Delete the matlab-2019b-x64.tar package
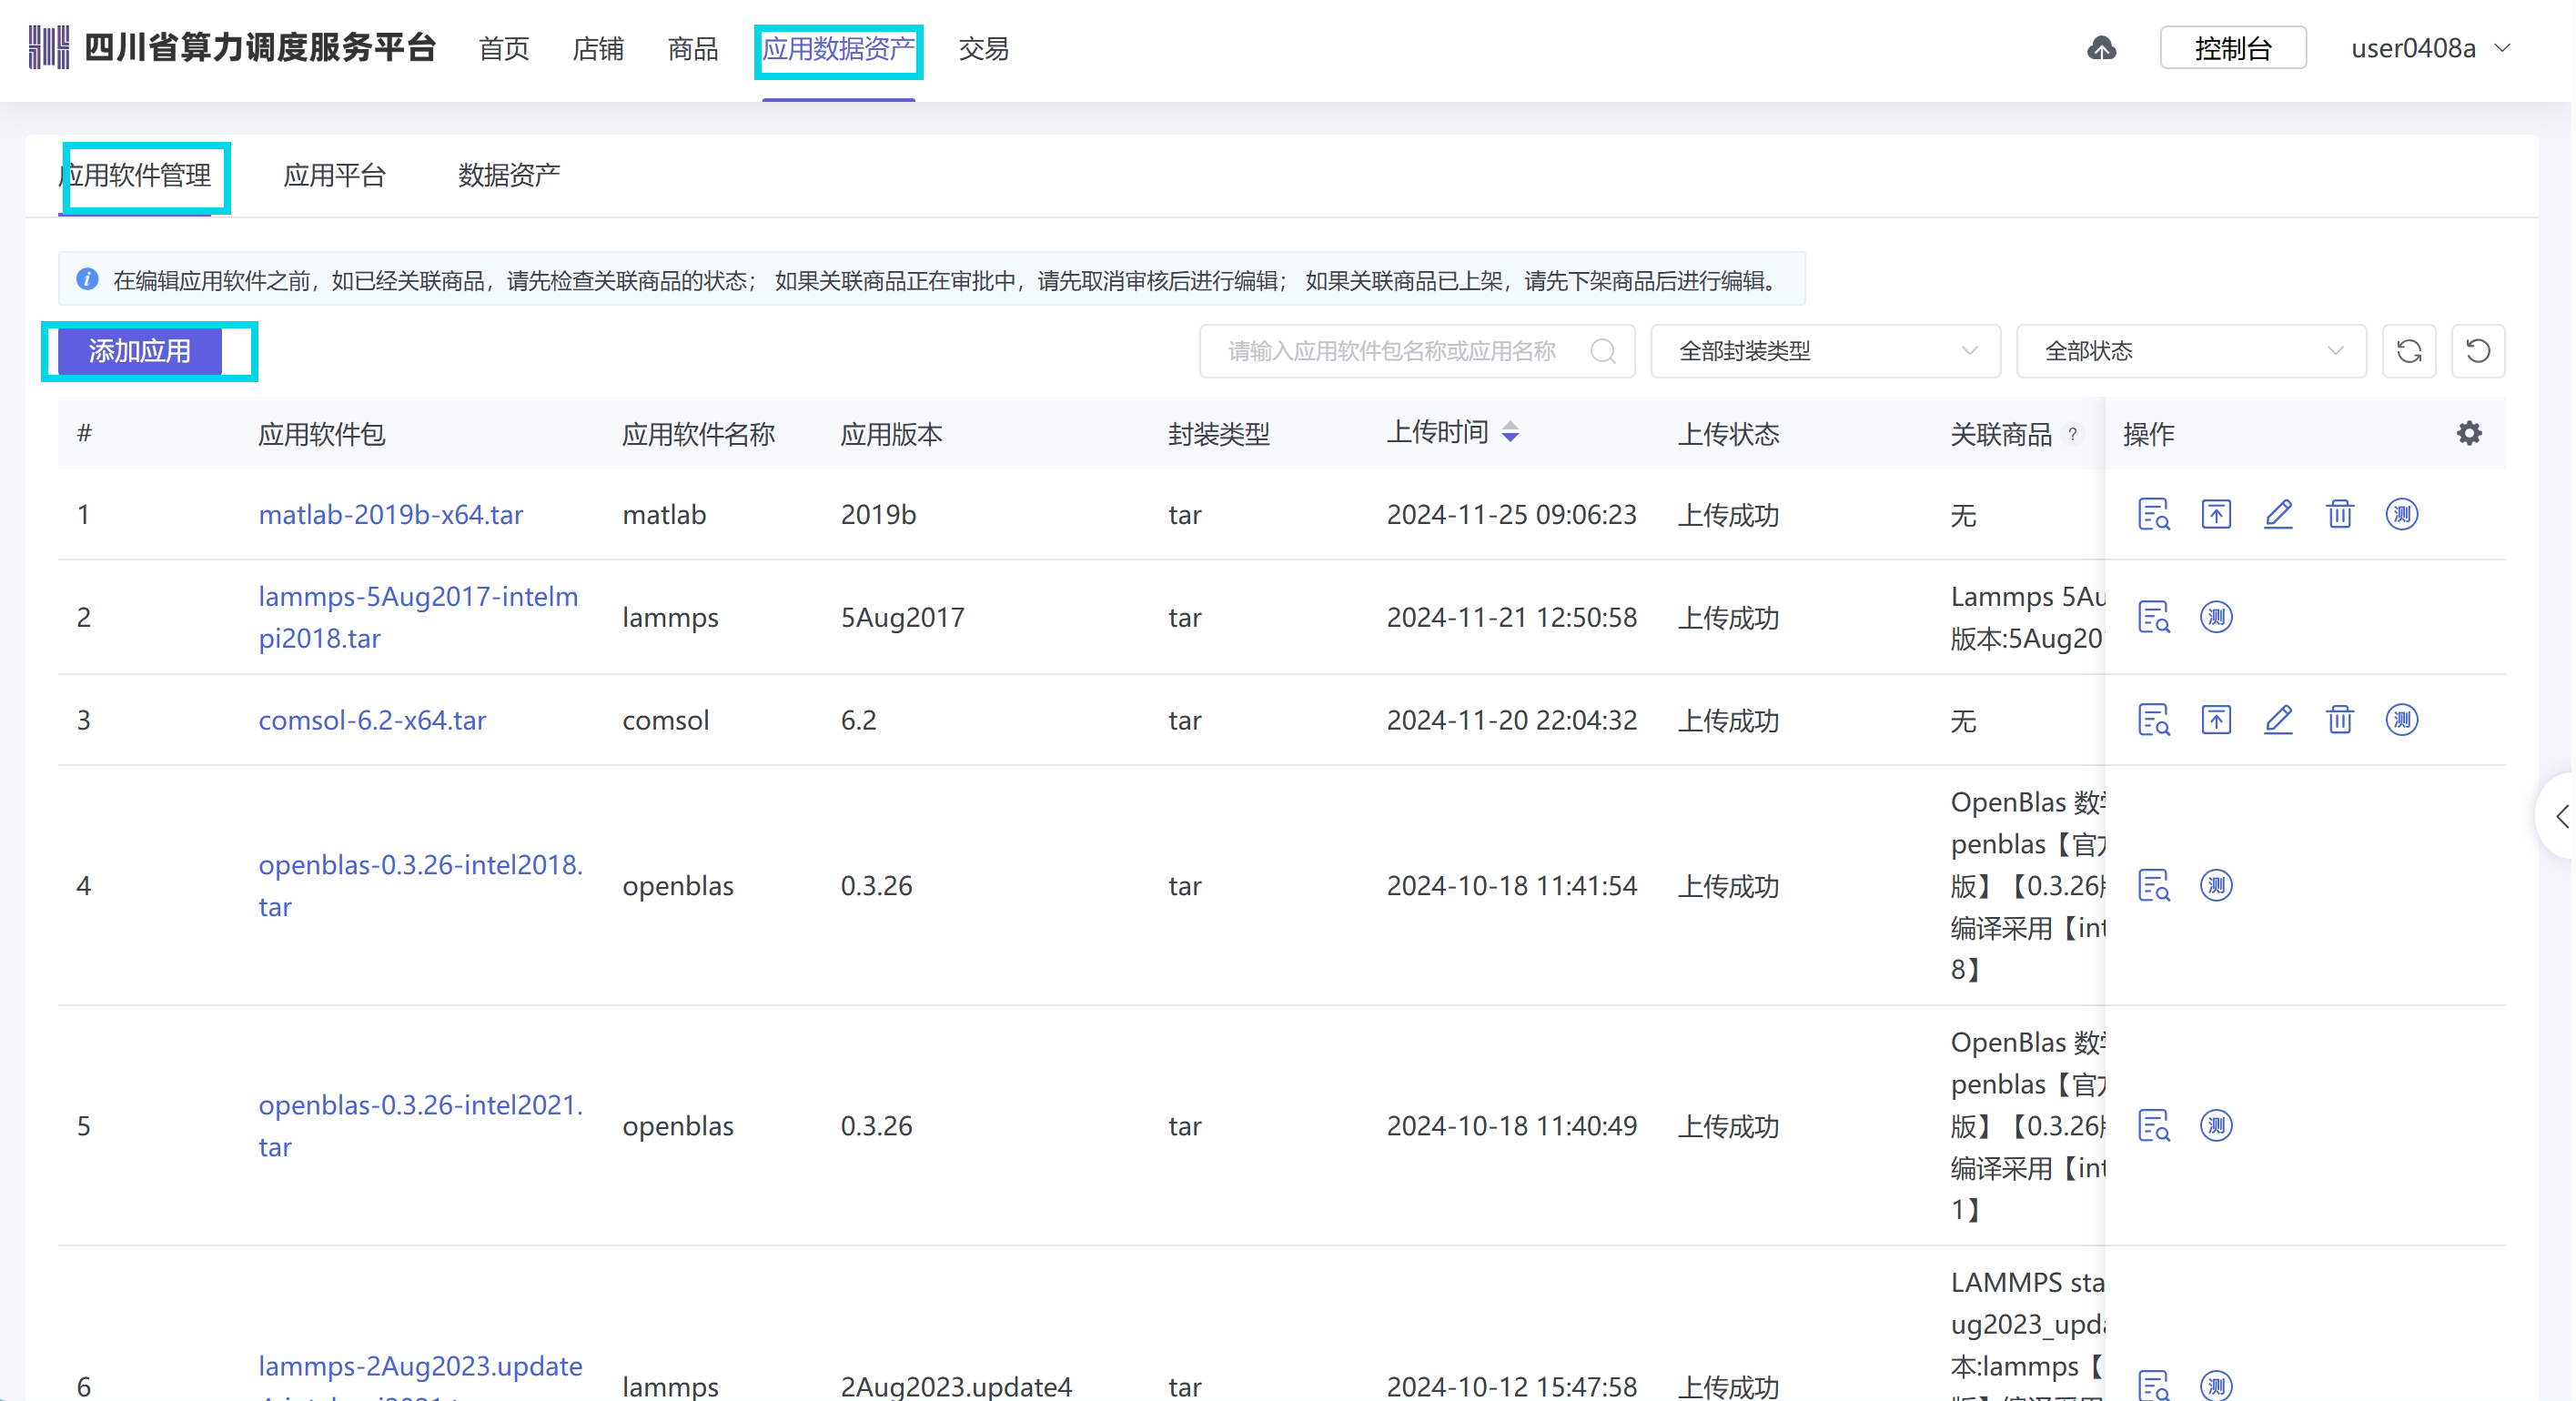This screenshot has height=1401, width=2576. 2340,514
